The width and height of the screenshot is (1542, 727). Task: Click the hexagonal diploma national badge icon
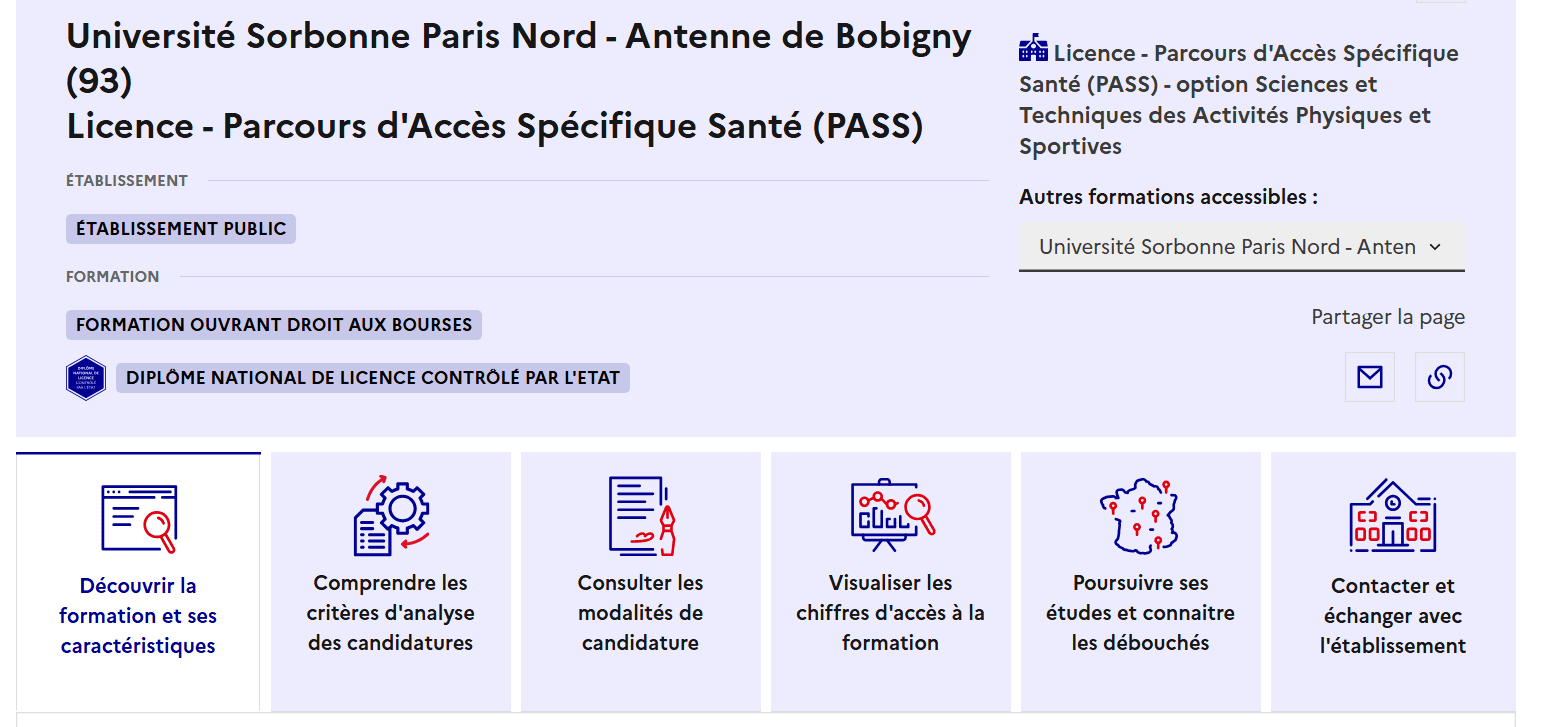pyautogui.click(x=86, y=378)
